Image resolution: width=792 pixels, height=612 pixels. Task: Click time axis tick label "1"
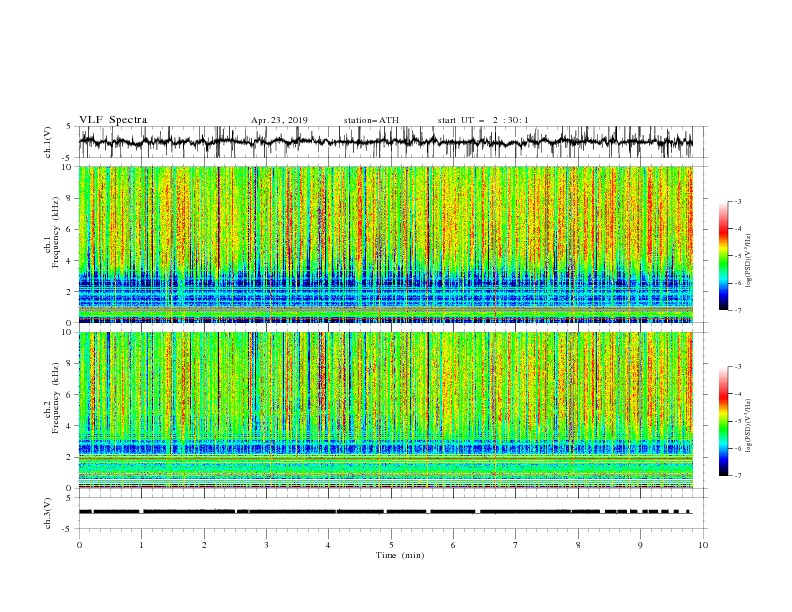tap(141, 545)
